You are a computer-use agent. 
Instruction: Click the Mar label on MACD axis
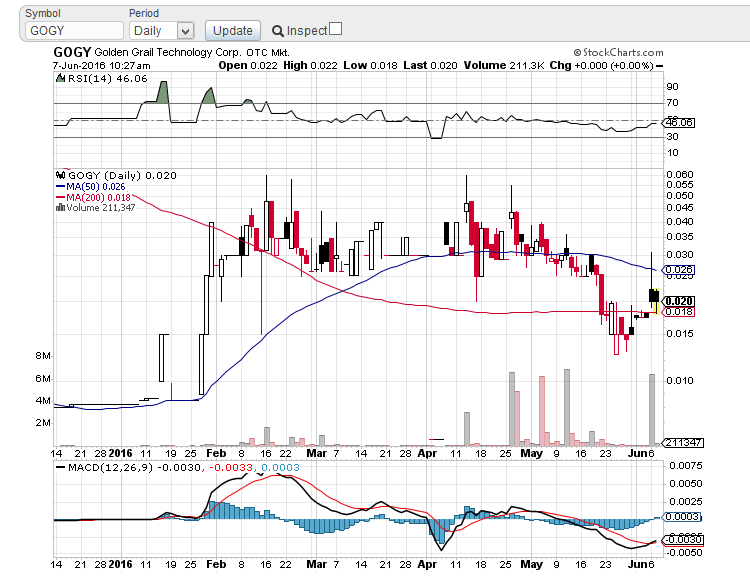316,564
